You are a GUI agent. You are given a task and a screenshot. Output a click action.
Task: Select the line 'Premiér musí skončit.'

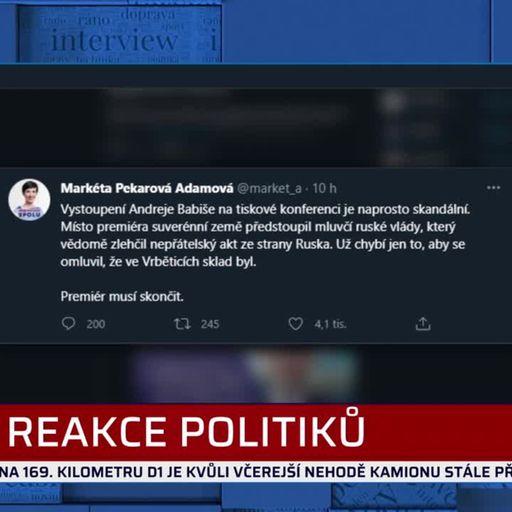tap(122, 296)
